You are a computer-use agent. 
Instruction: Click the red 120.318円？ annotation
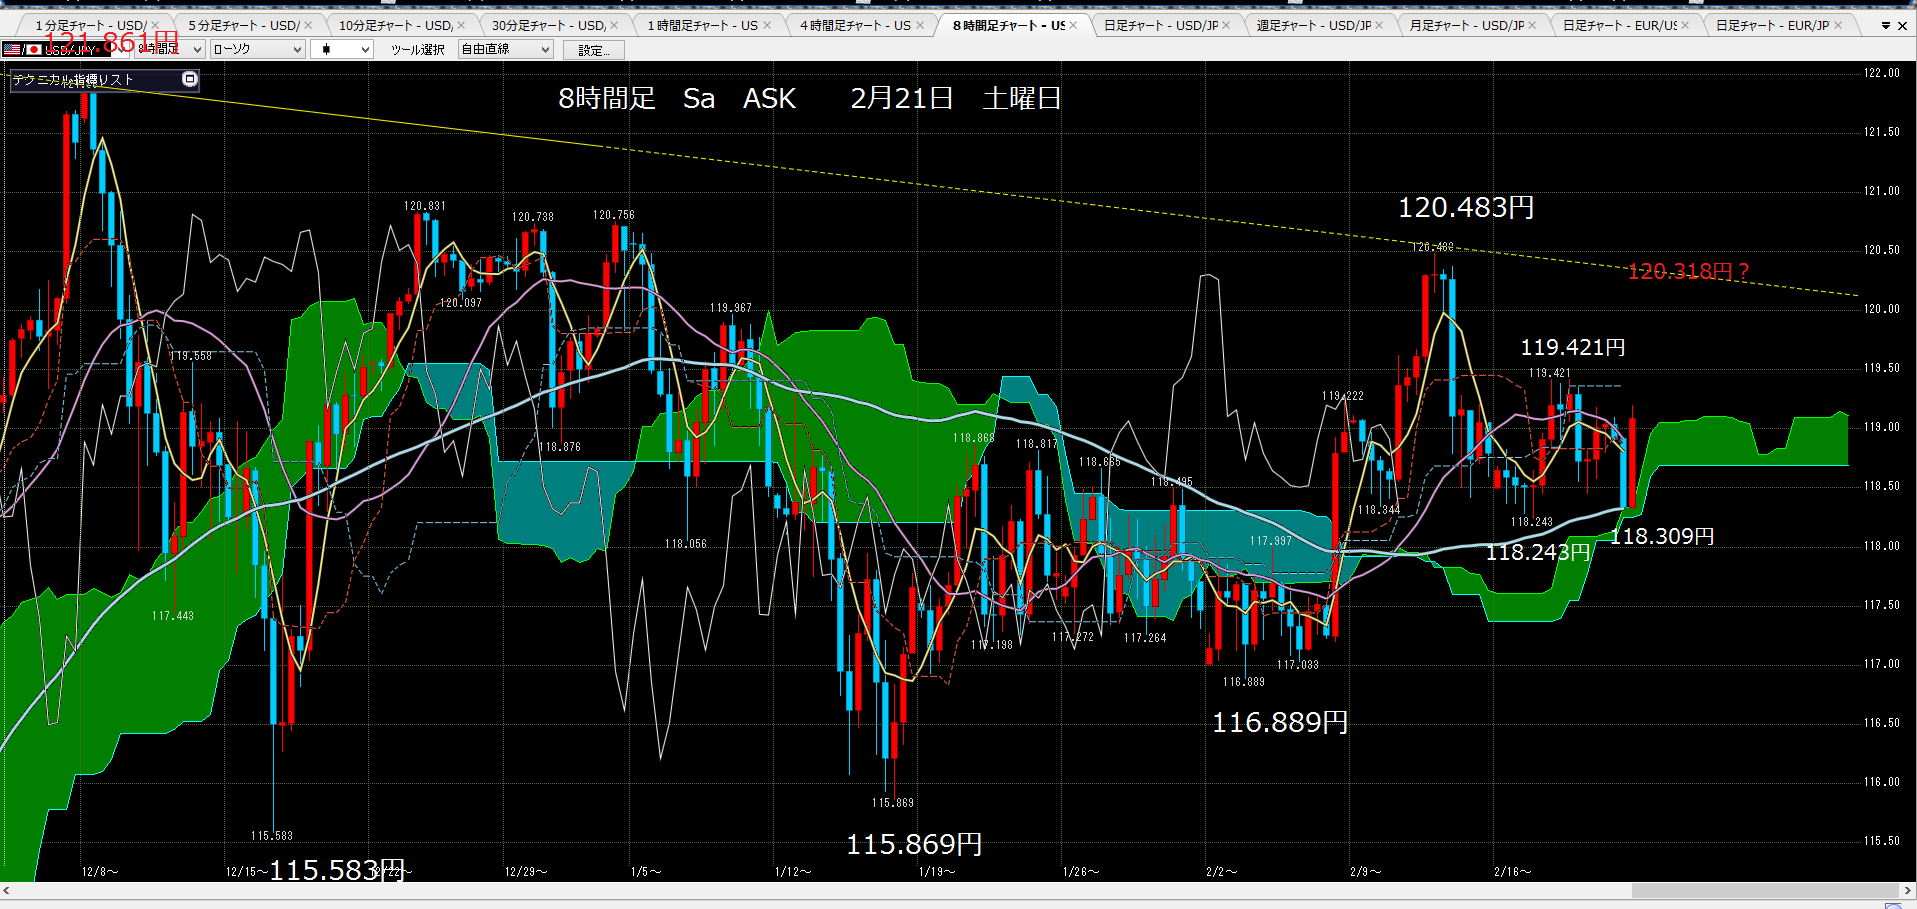pyautogui.click(x=1689, y=271)
